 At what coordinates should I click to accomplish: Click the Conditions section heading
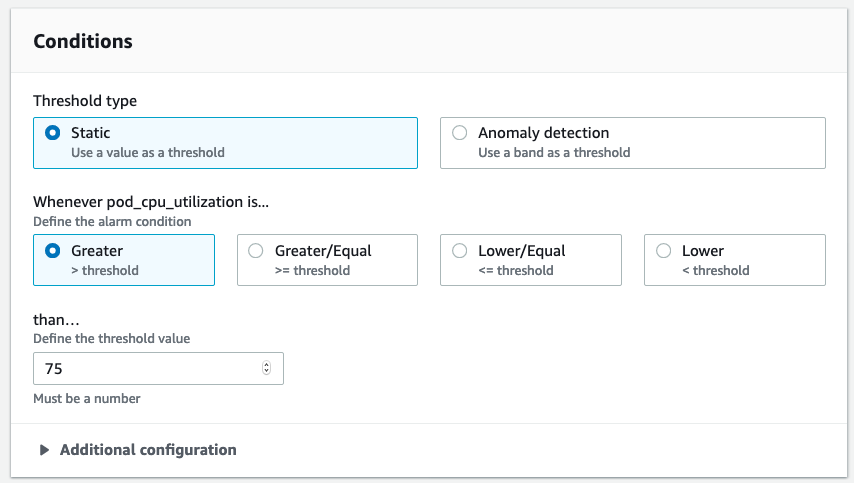pos(83,42)
